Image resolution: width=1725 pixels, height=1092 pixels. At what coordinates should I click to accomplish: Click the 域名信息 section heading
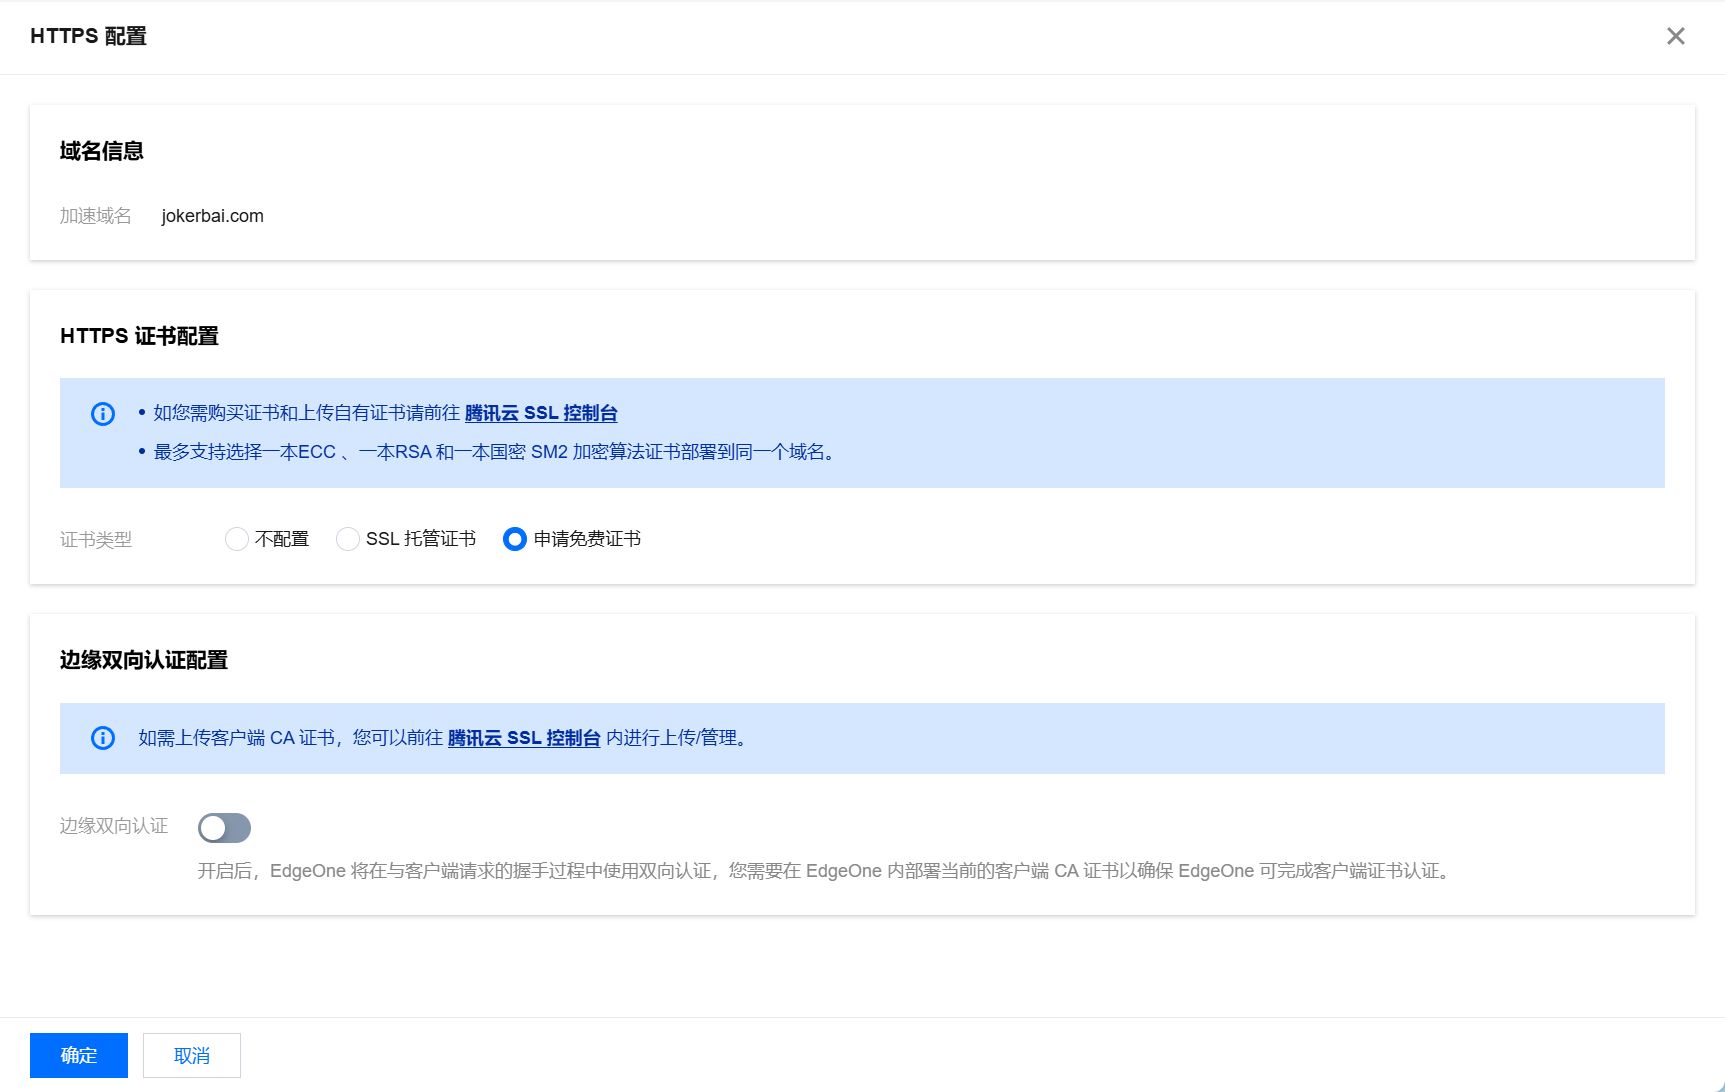coord(101,151)
